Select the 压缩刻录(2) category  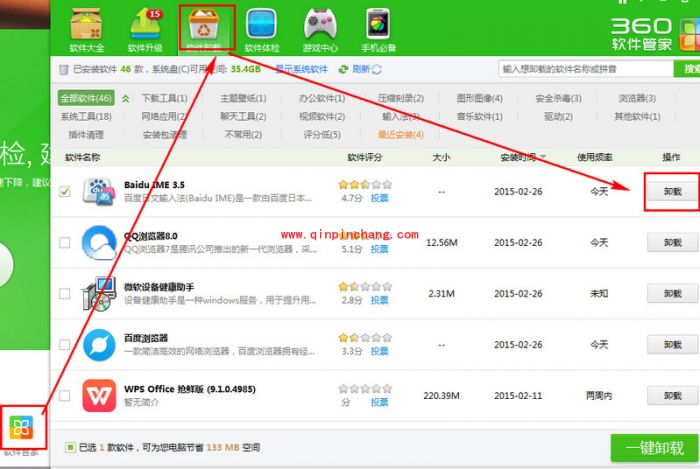[x=400, y=98]
